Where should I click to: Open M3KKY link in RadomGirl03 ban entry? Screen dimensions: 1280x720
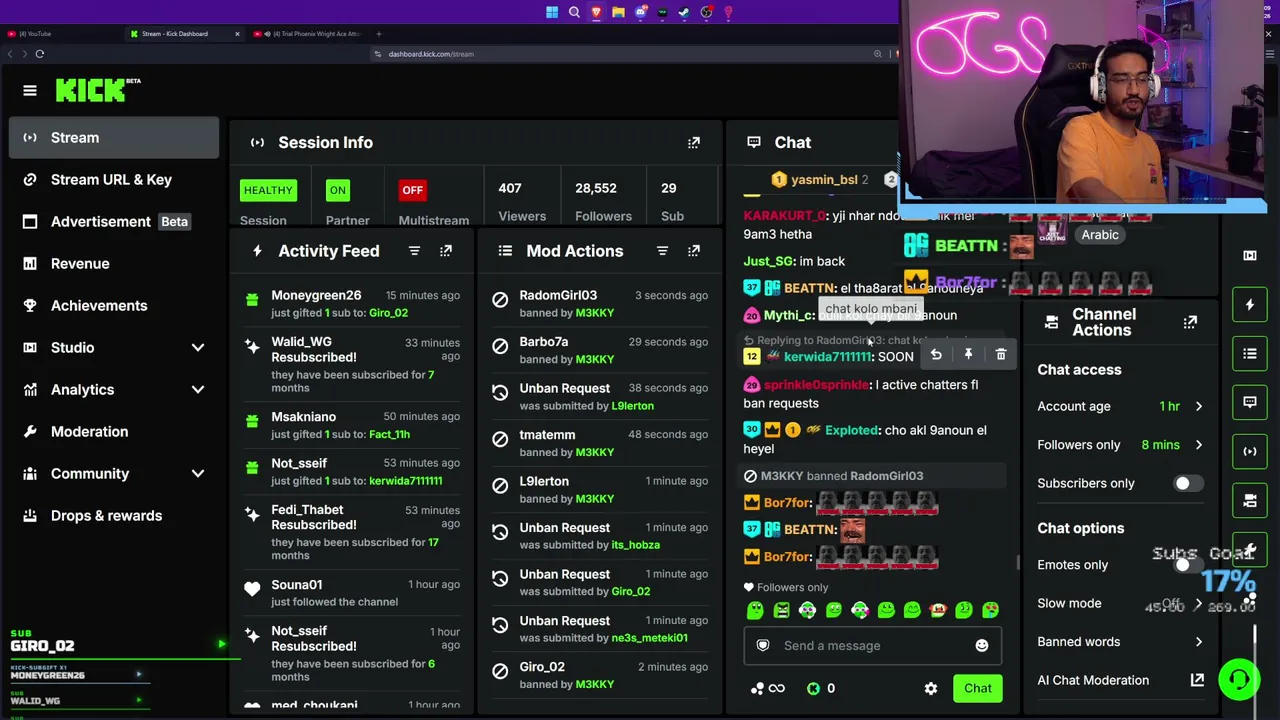pyautogui.click(x=594, y=313)
